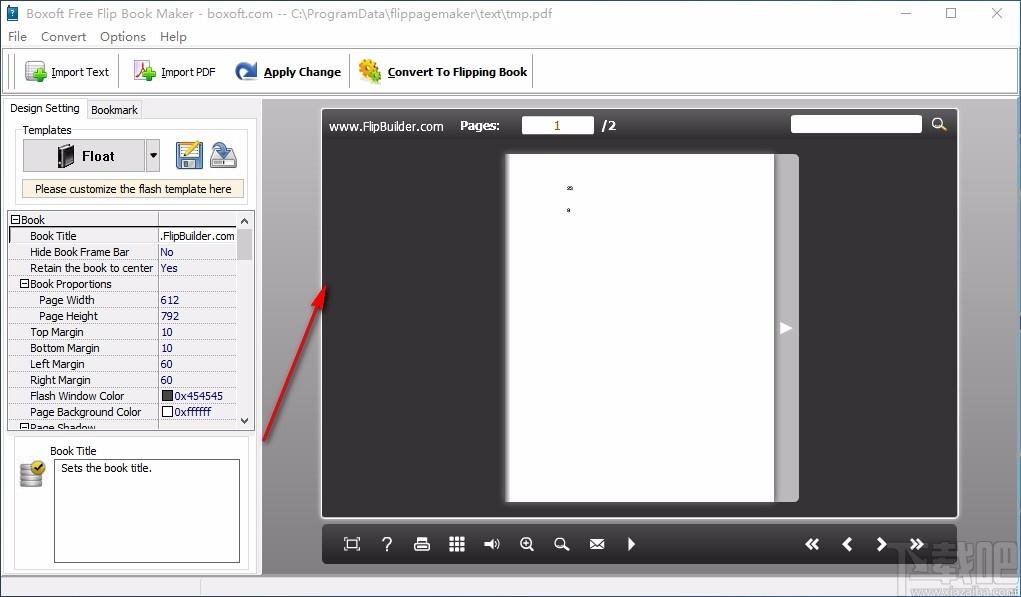Click the Flash Window Color value 0x454545
The height and width of the screenshot is (597, 1021).
point(199,396)
